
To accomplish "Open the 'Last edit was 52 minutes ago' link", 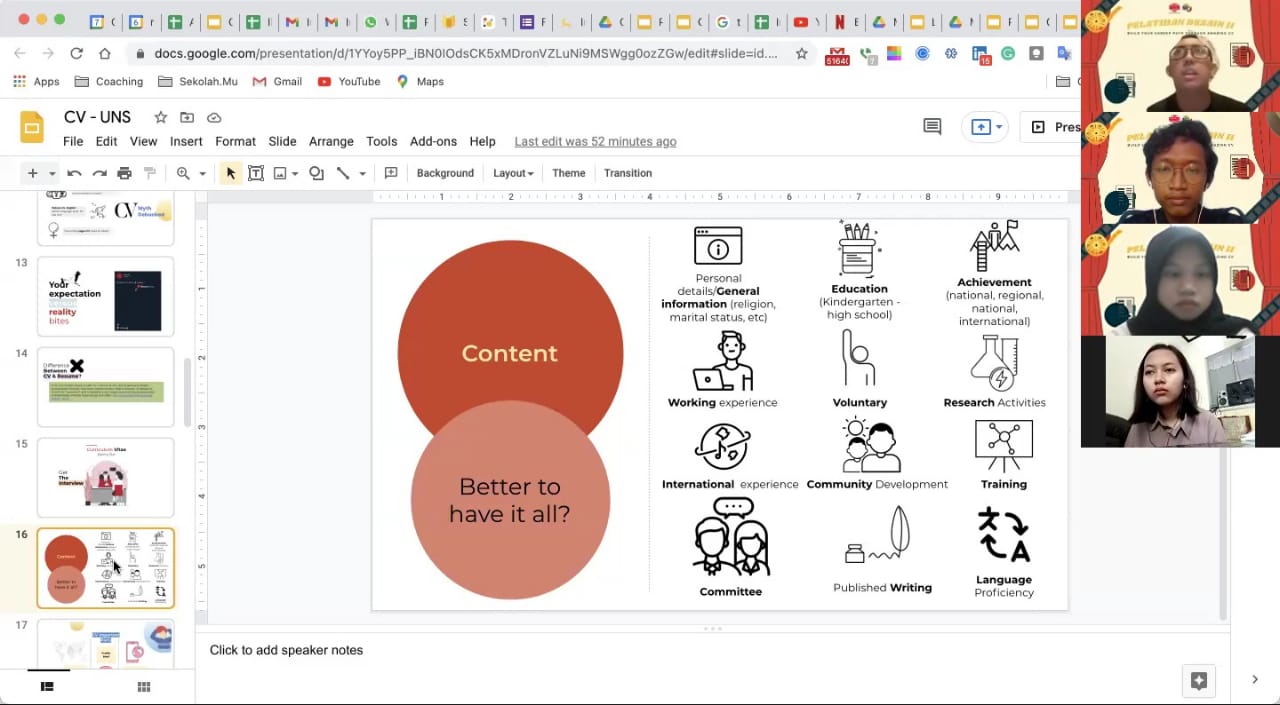I will pos(595,141).
